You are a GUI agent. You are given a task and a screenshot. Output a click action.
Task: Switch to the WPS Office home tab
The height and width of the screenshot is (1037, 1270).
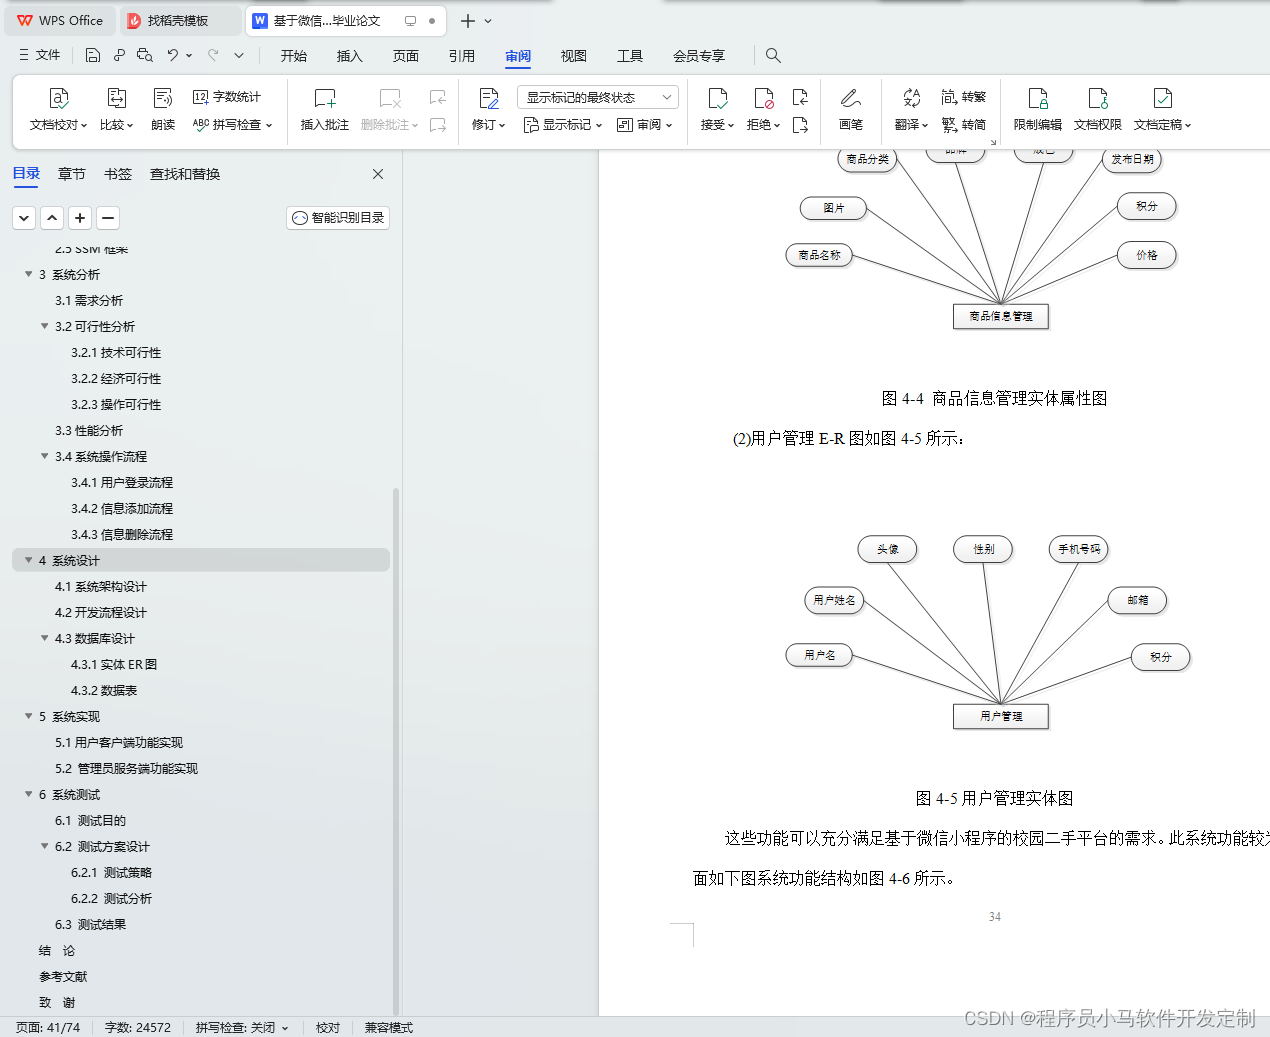[x=60, y=20]
